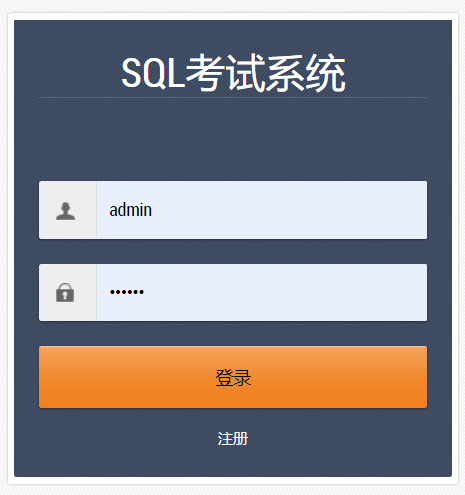Focus the username field containing admin

[x=262, y=210]
